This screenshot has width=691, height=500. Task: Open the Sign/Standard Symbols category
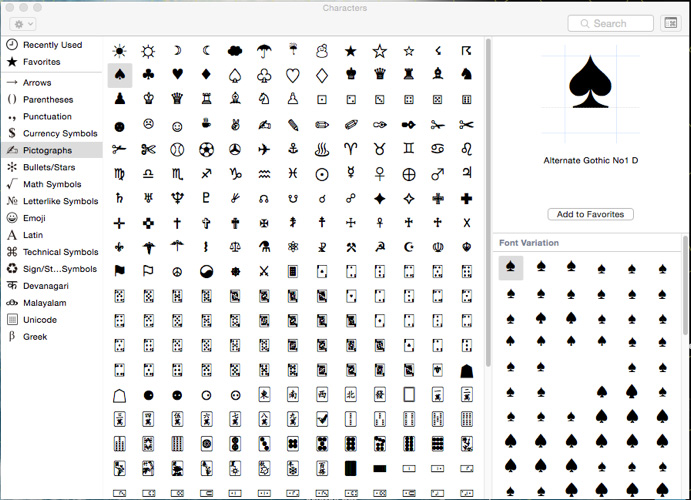(x=52, y=269)
